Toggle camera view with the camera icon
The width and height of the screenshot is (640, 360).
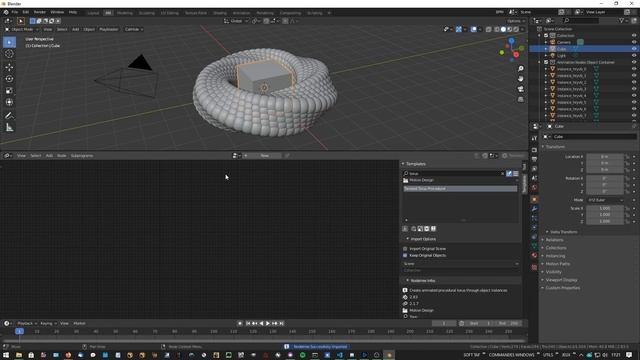pyautogui.click(x=520, y=89)
